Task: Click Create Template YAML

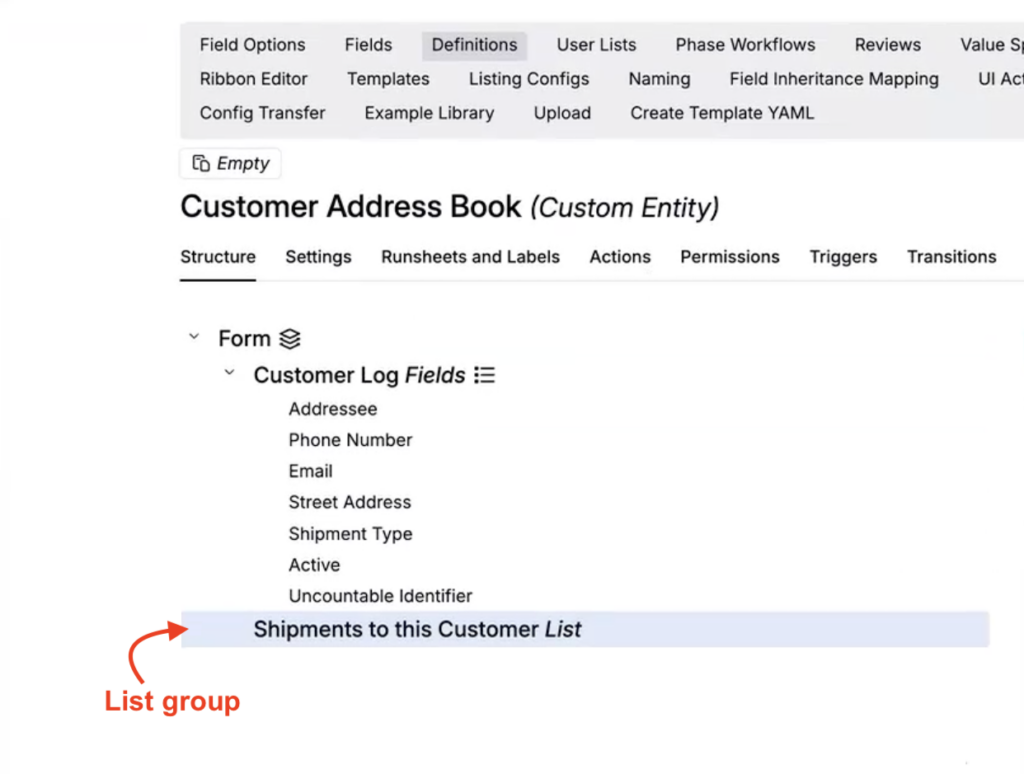Action: point(721,113)
